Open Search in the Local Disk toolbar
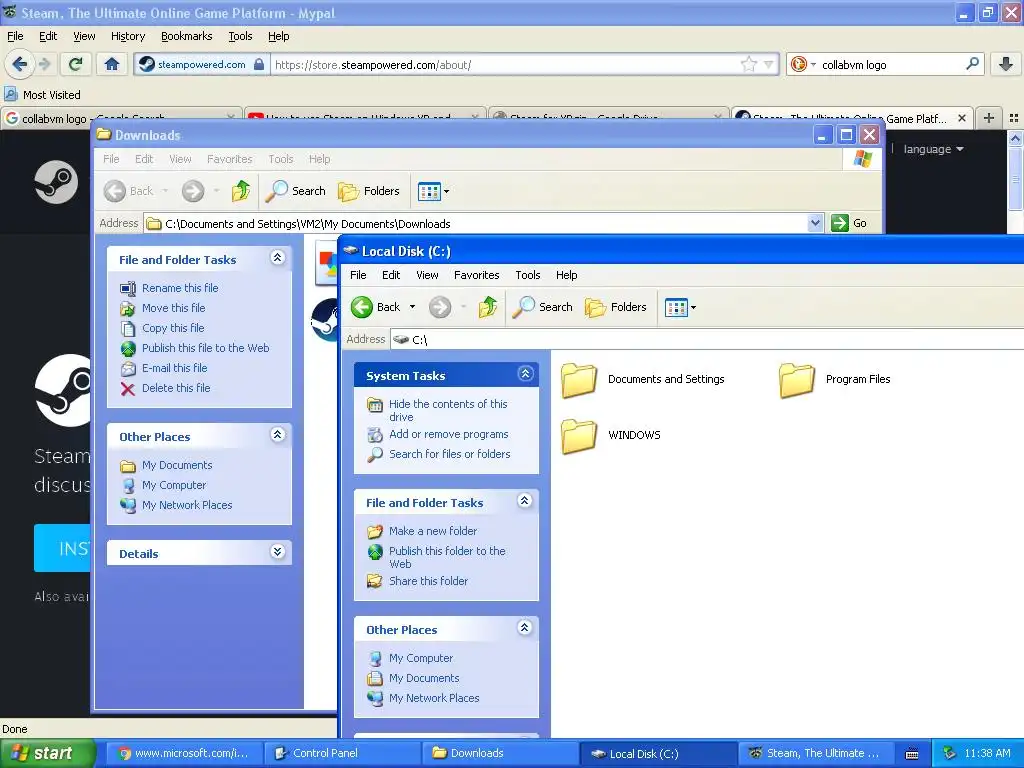The image size is (1024, 768). [543, 306]
